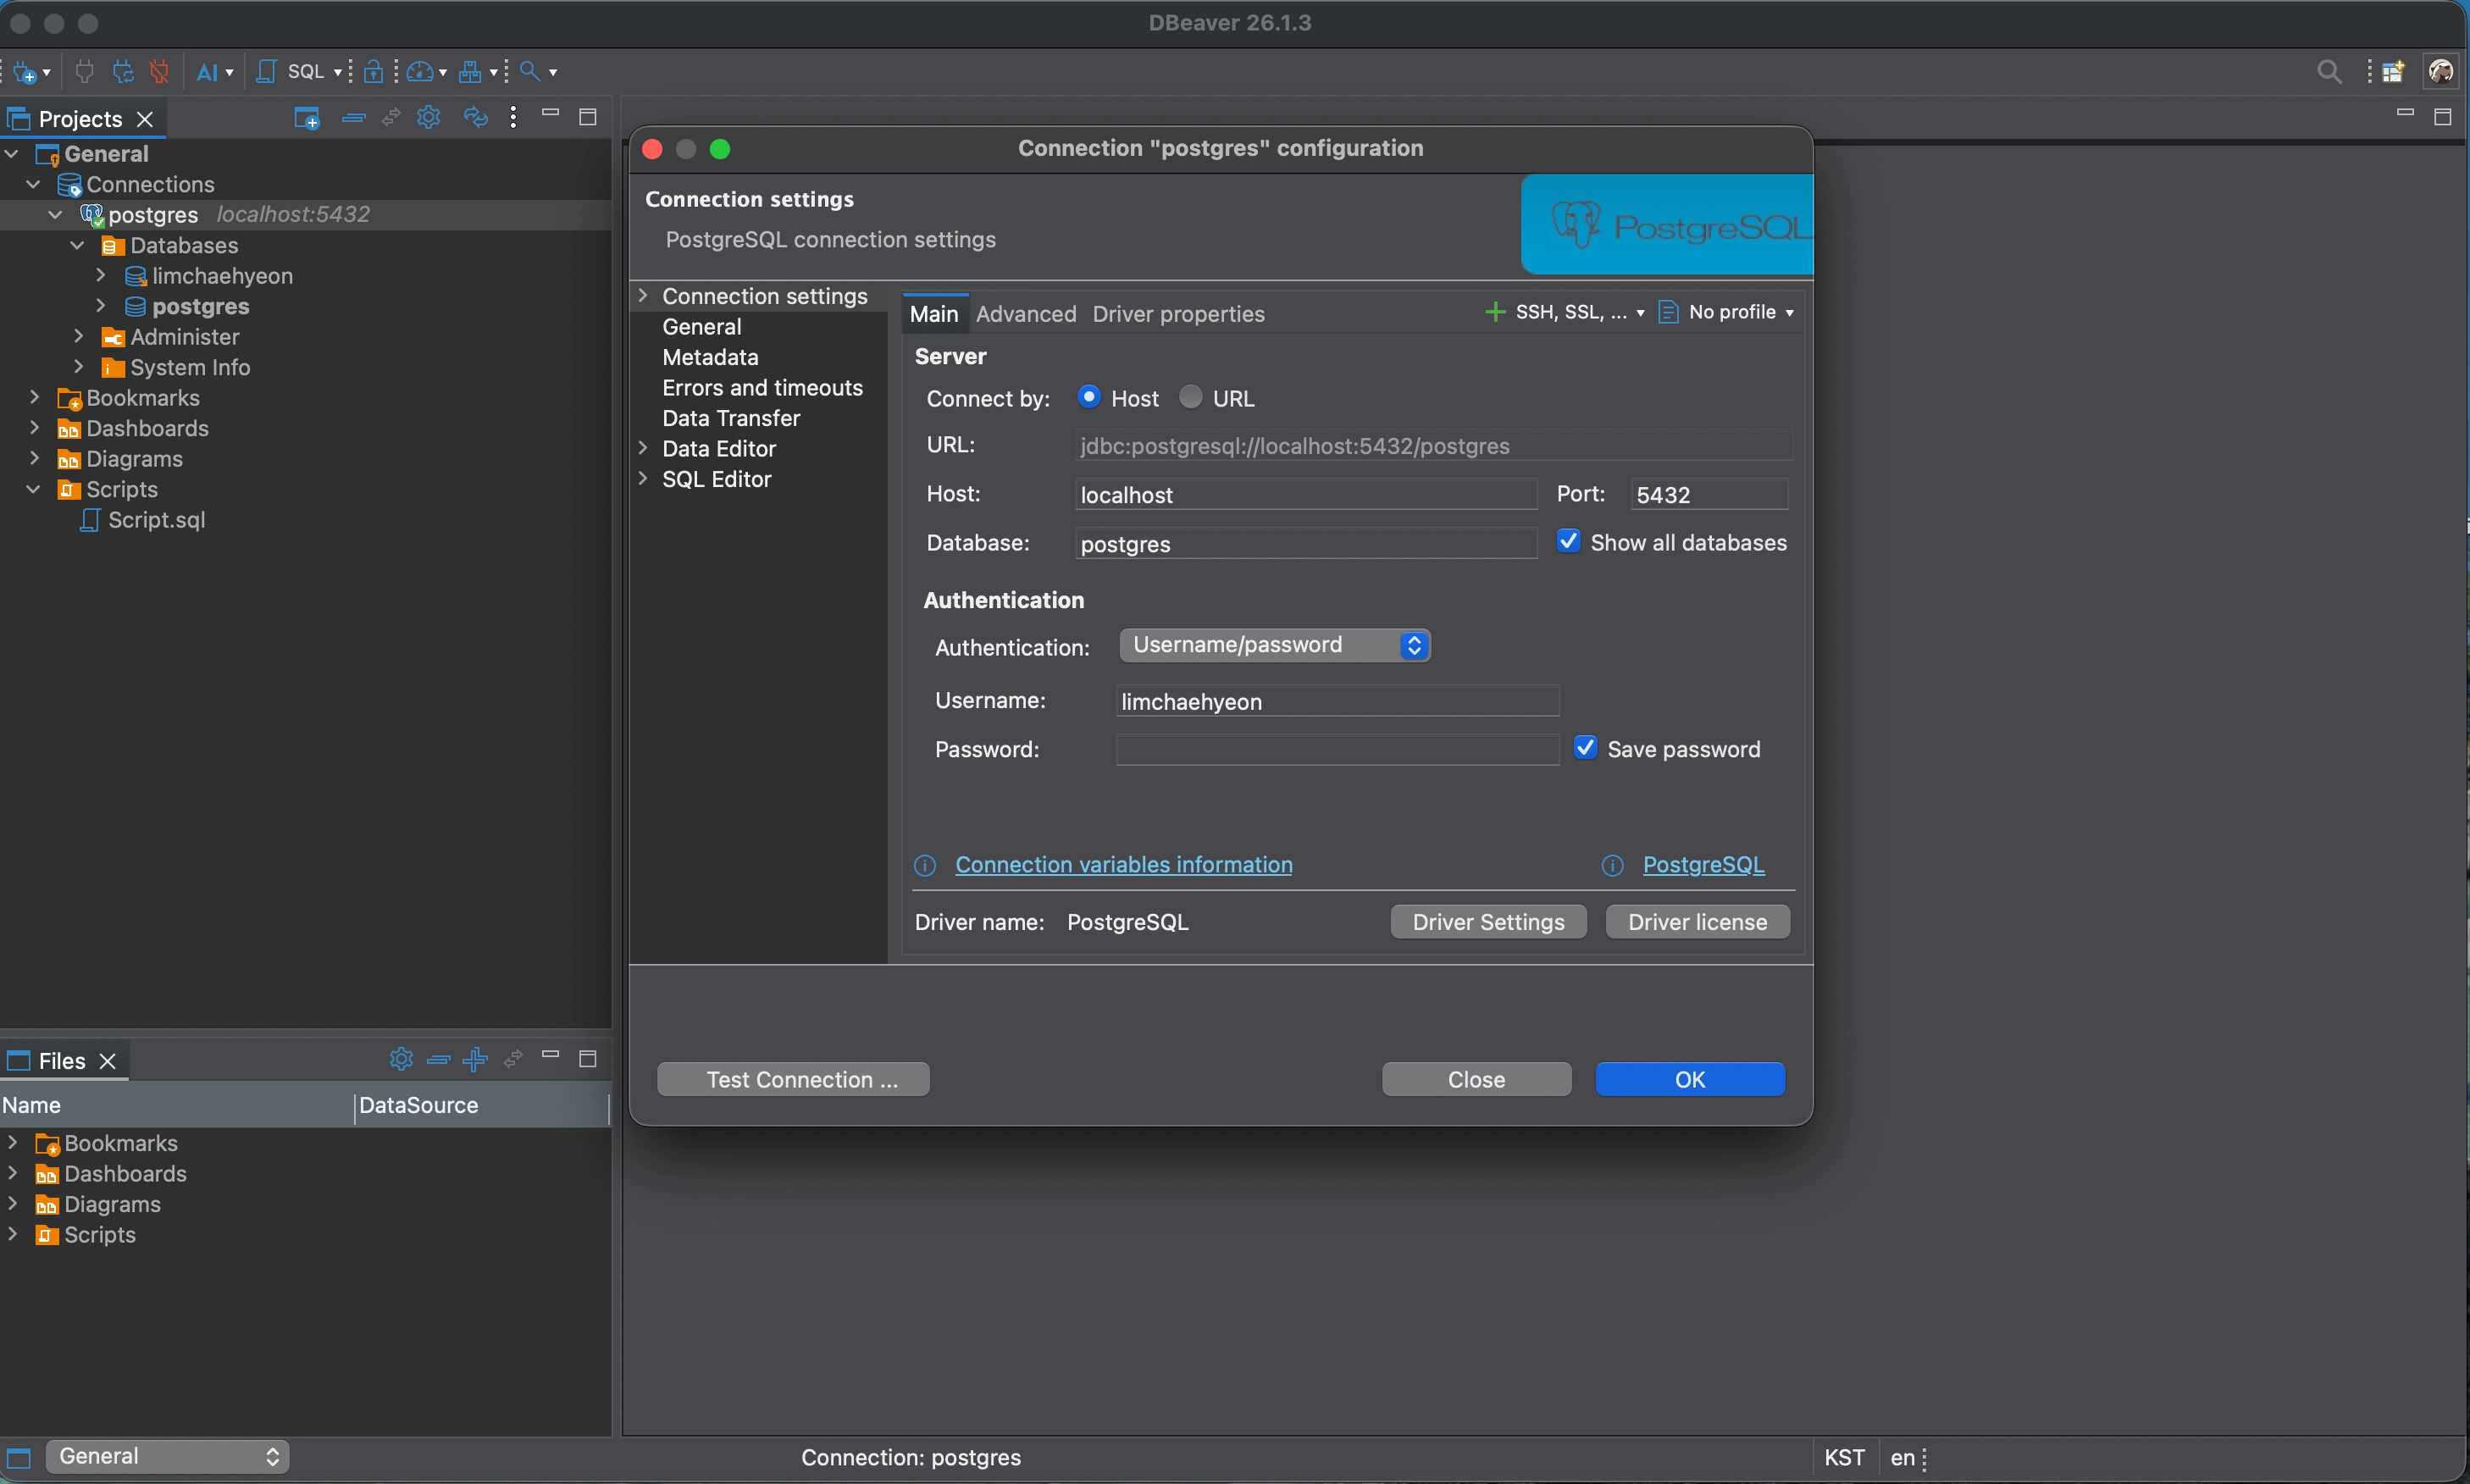Open Data Transfer settings page
This screenshot has height=1484, width=2470.
click(x=731, y=418)
